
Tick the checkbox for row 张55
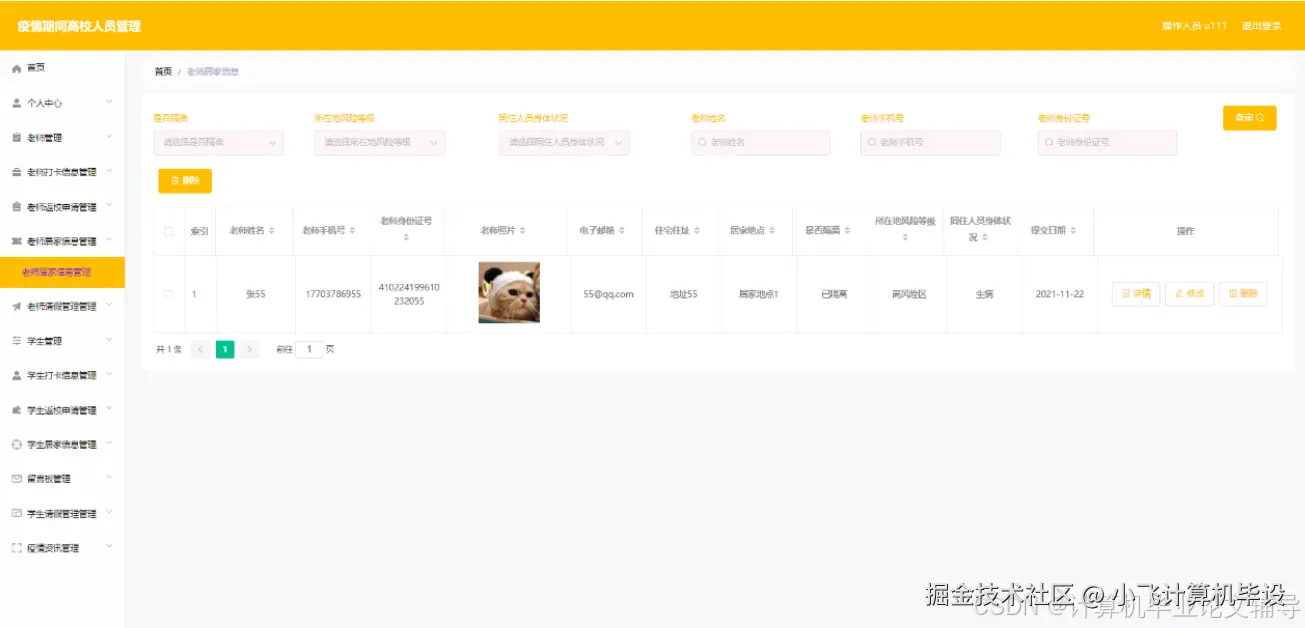(x=168, y=294)
